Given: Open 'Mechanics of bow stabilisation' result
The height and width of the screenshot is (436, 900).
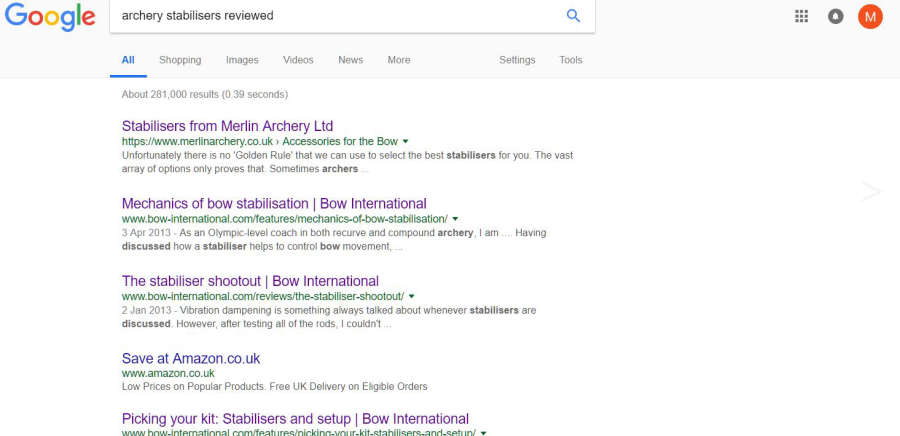Looking at the screenshot, I should [x=274, y=204].
